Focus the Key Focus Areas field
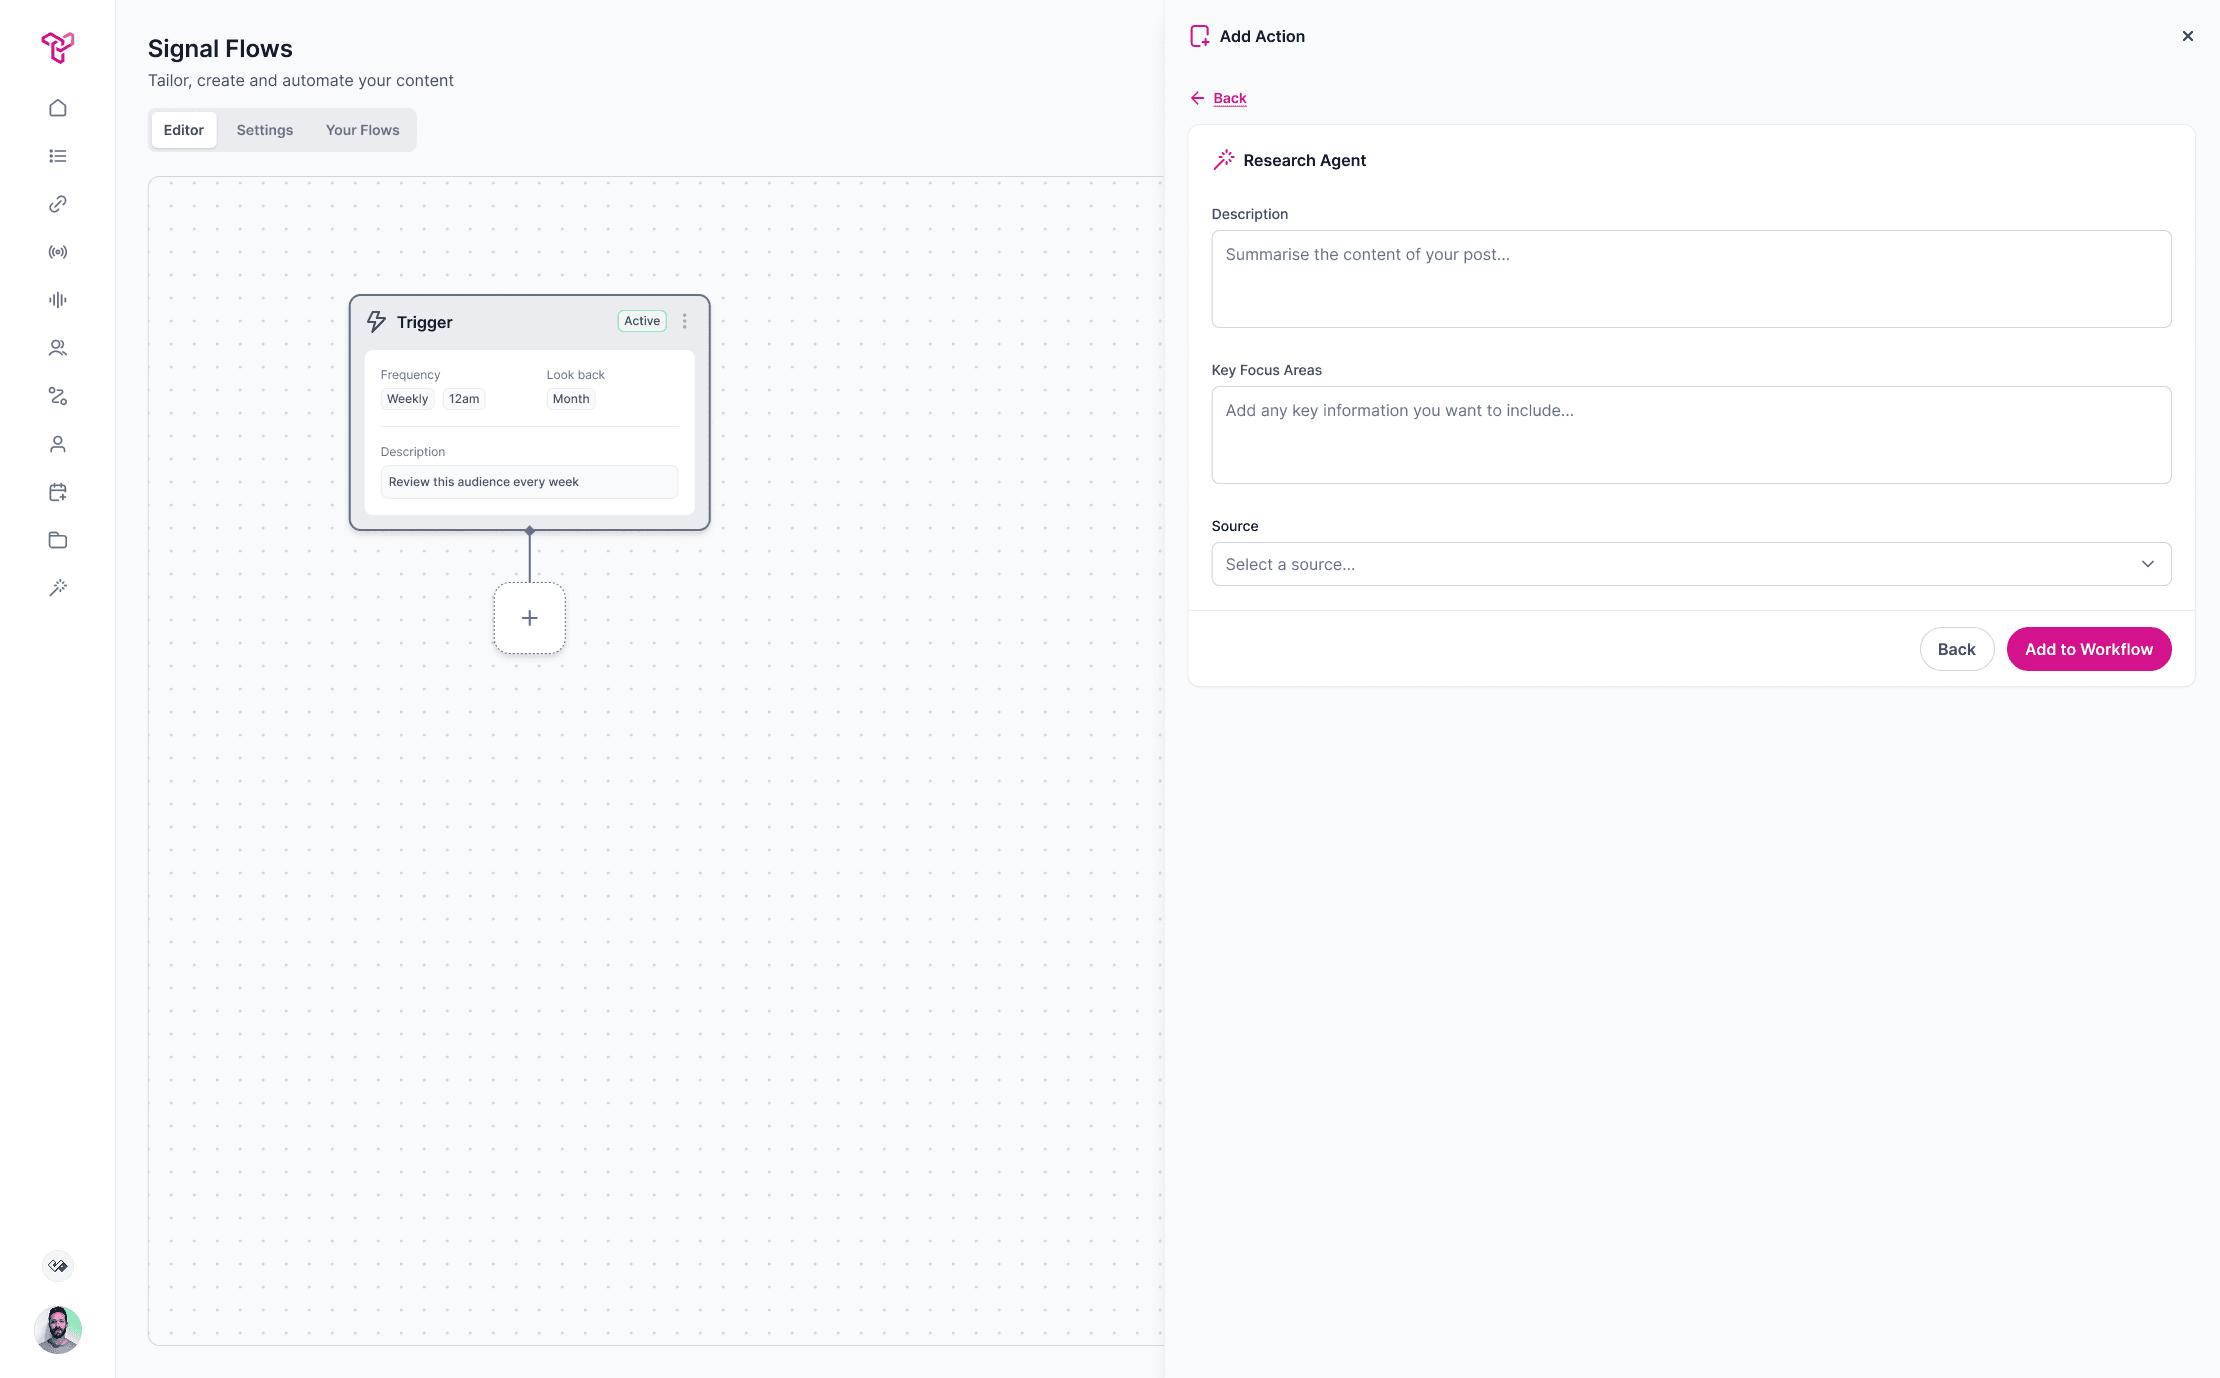The image size is (2220, 1378). [x=1690, y=435]
